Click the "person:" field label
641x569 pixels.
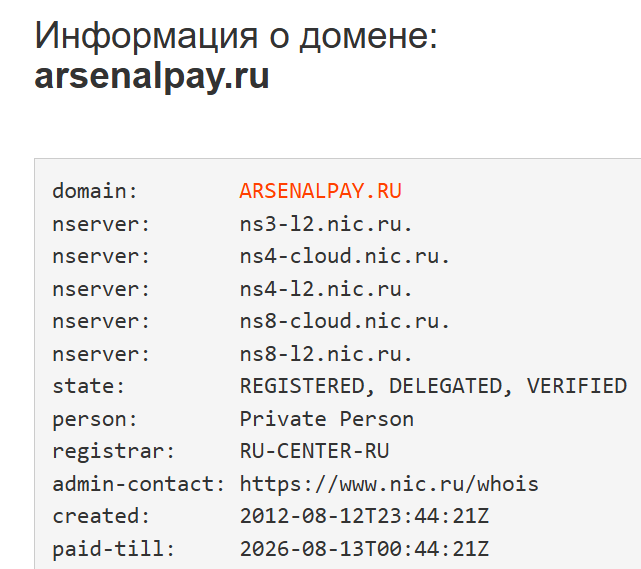pos(95,419)
